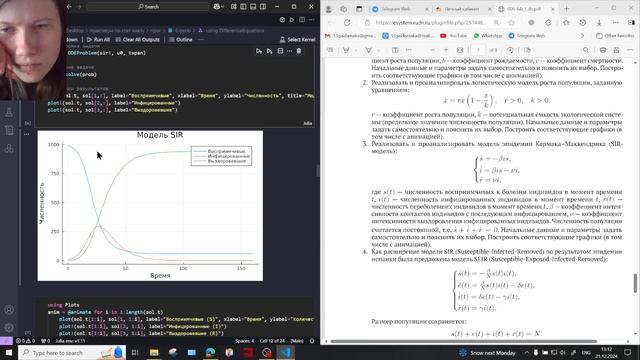Run cell and below via second cell toolbar icon
The height and width of the screenshot is (360, 640).
click(x=269, y=51)
